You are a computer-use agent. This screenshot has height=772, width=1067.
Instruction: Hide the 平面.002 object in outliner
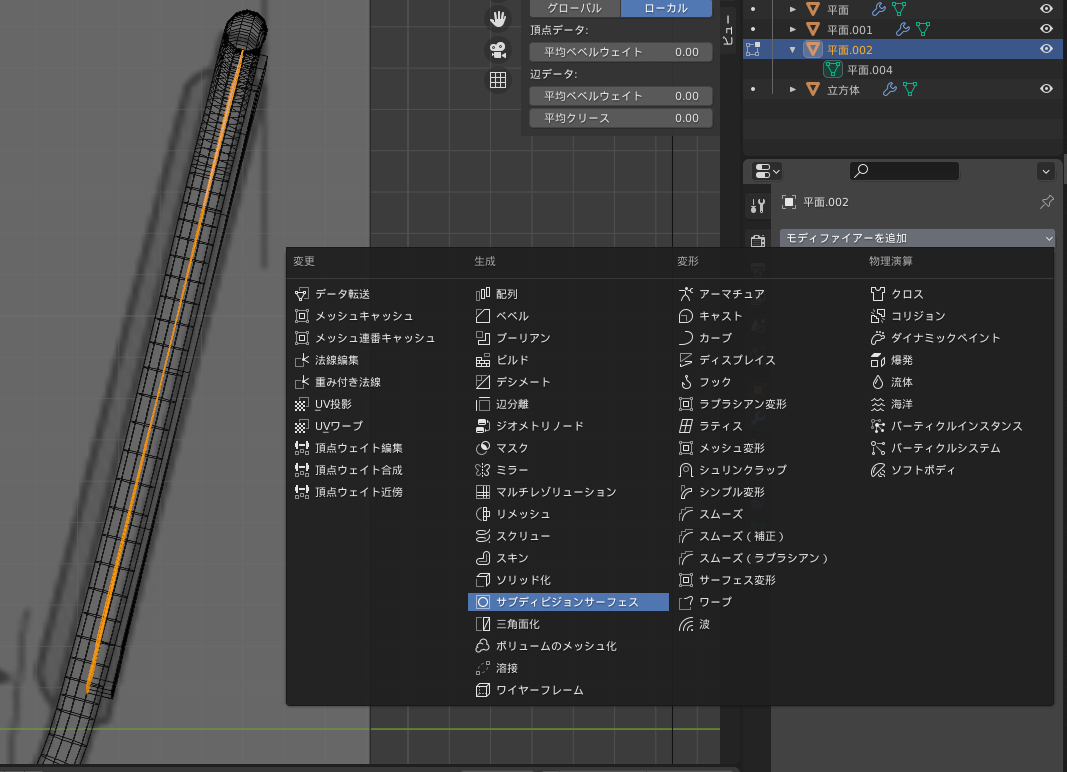point(1046,49)
